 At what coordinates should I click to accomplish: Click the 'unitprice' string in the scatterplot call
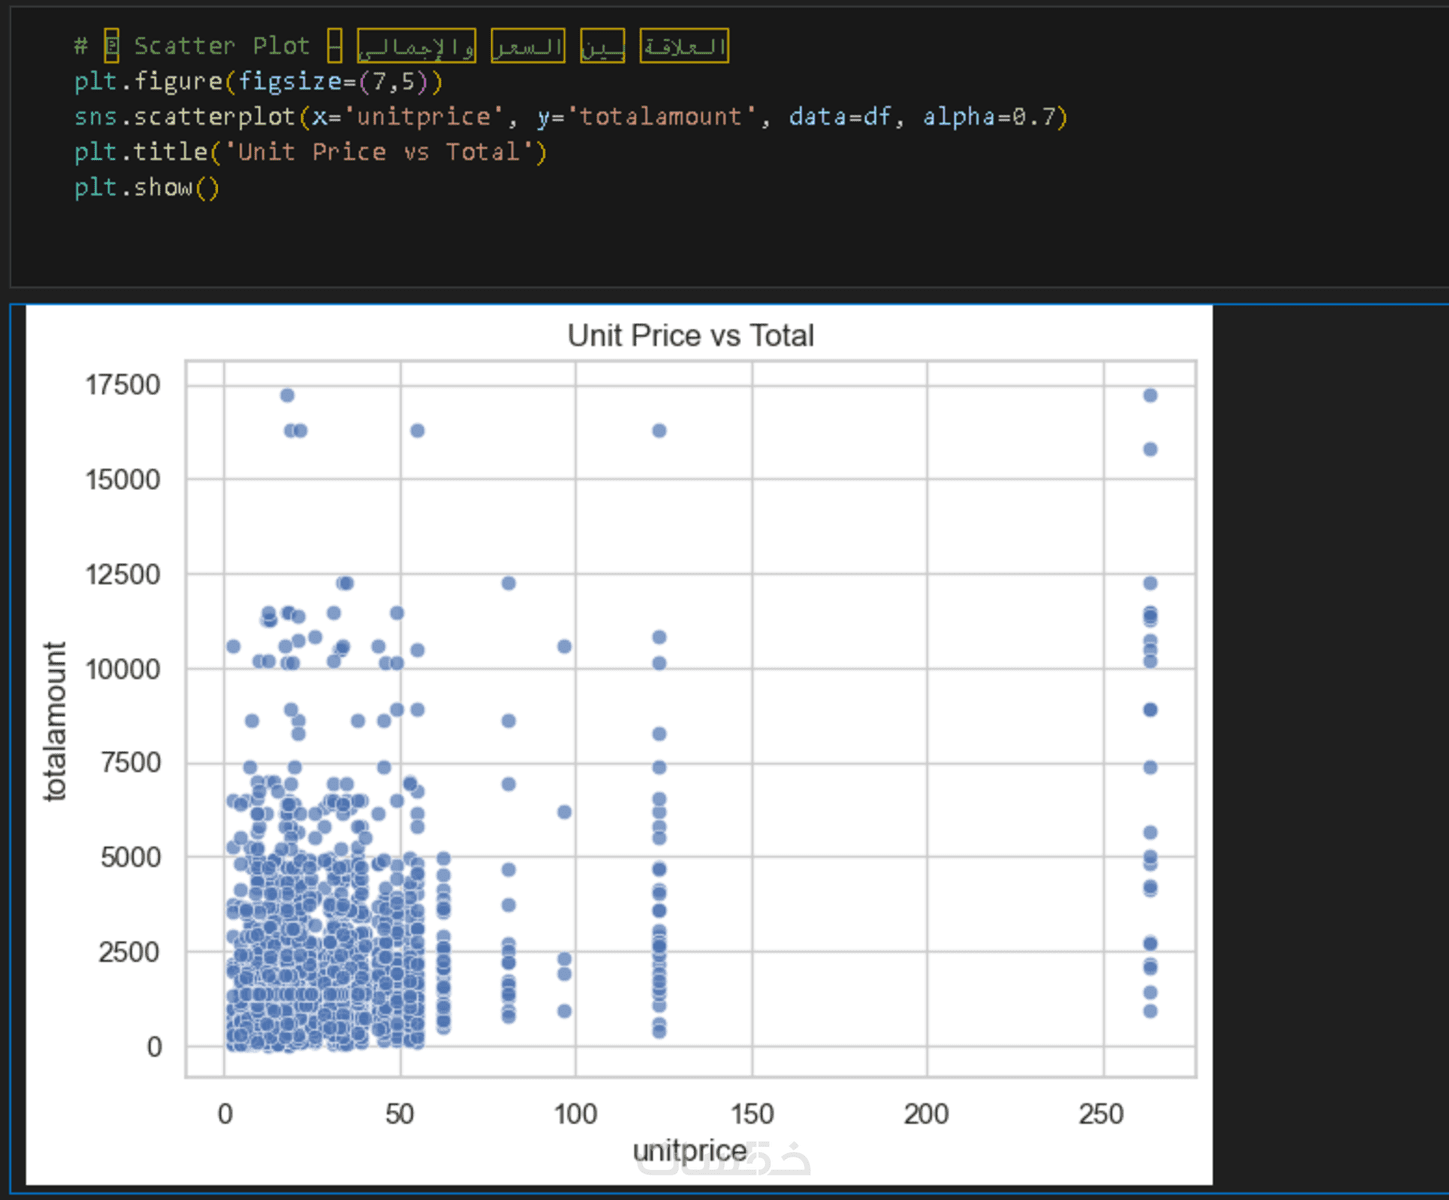[423, 117]
